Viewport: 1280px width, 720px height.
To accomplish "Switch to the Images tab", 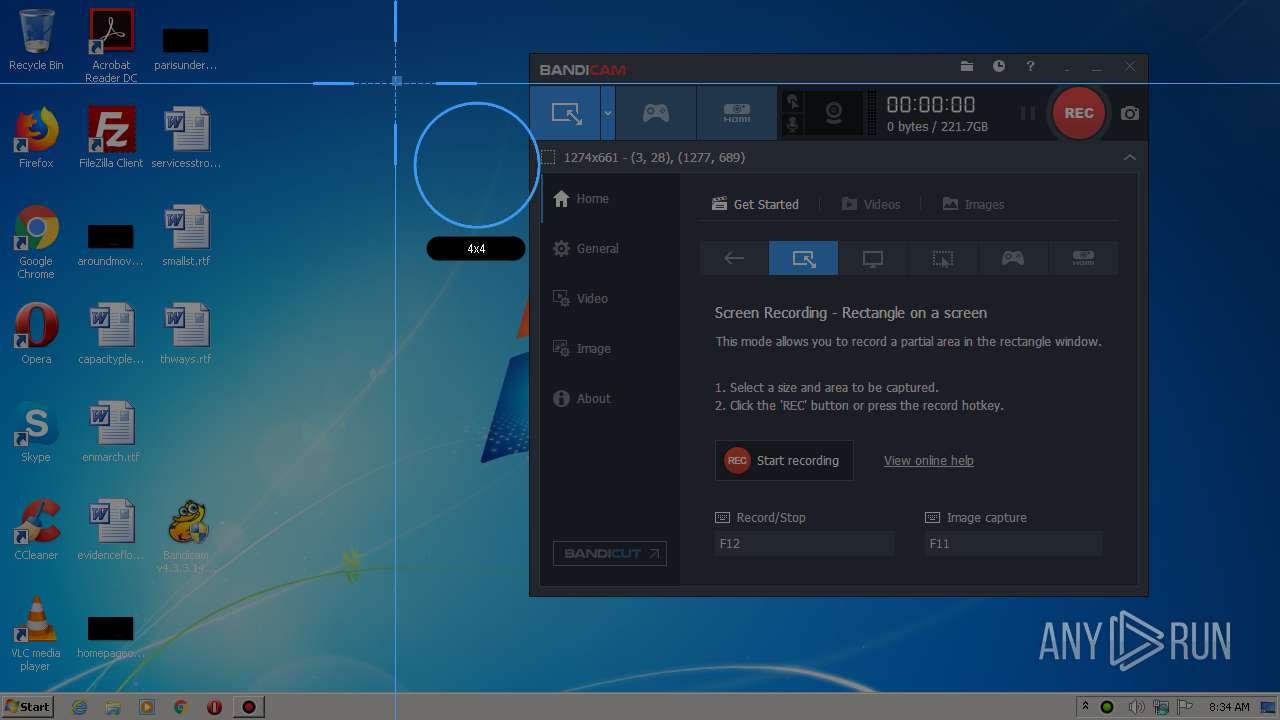I will pyautogui.click(x=973, y=204).
